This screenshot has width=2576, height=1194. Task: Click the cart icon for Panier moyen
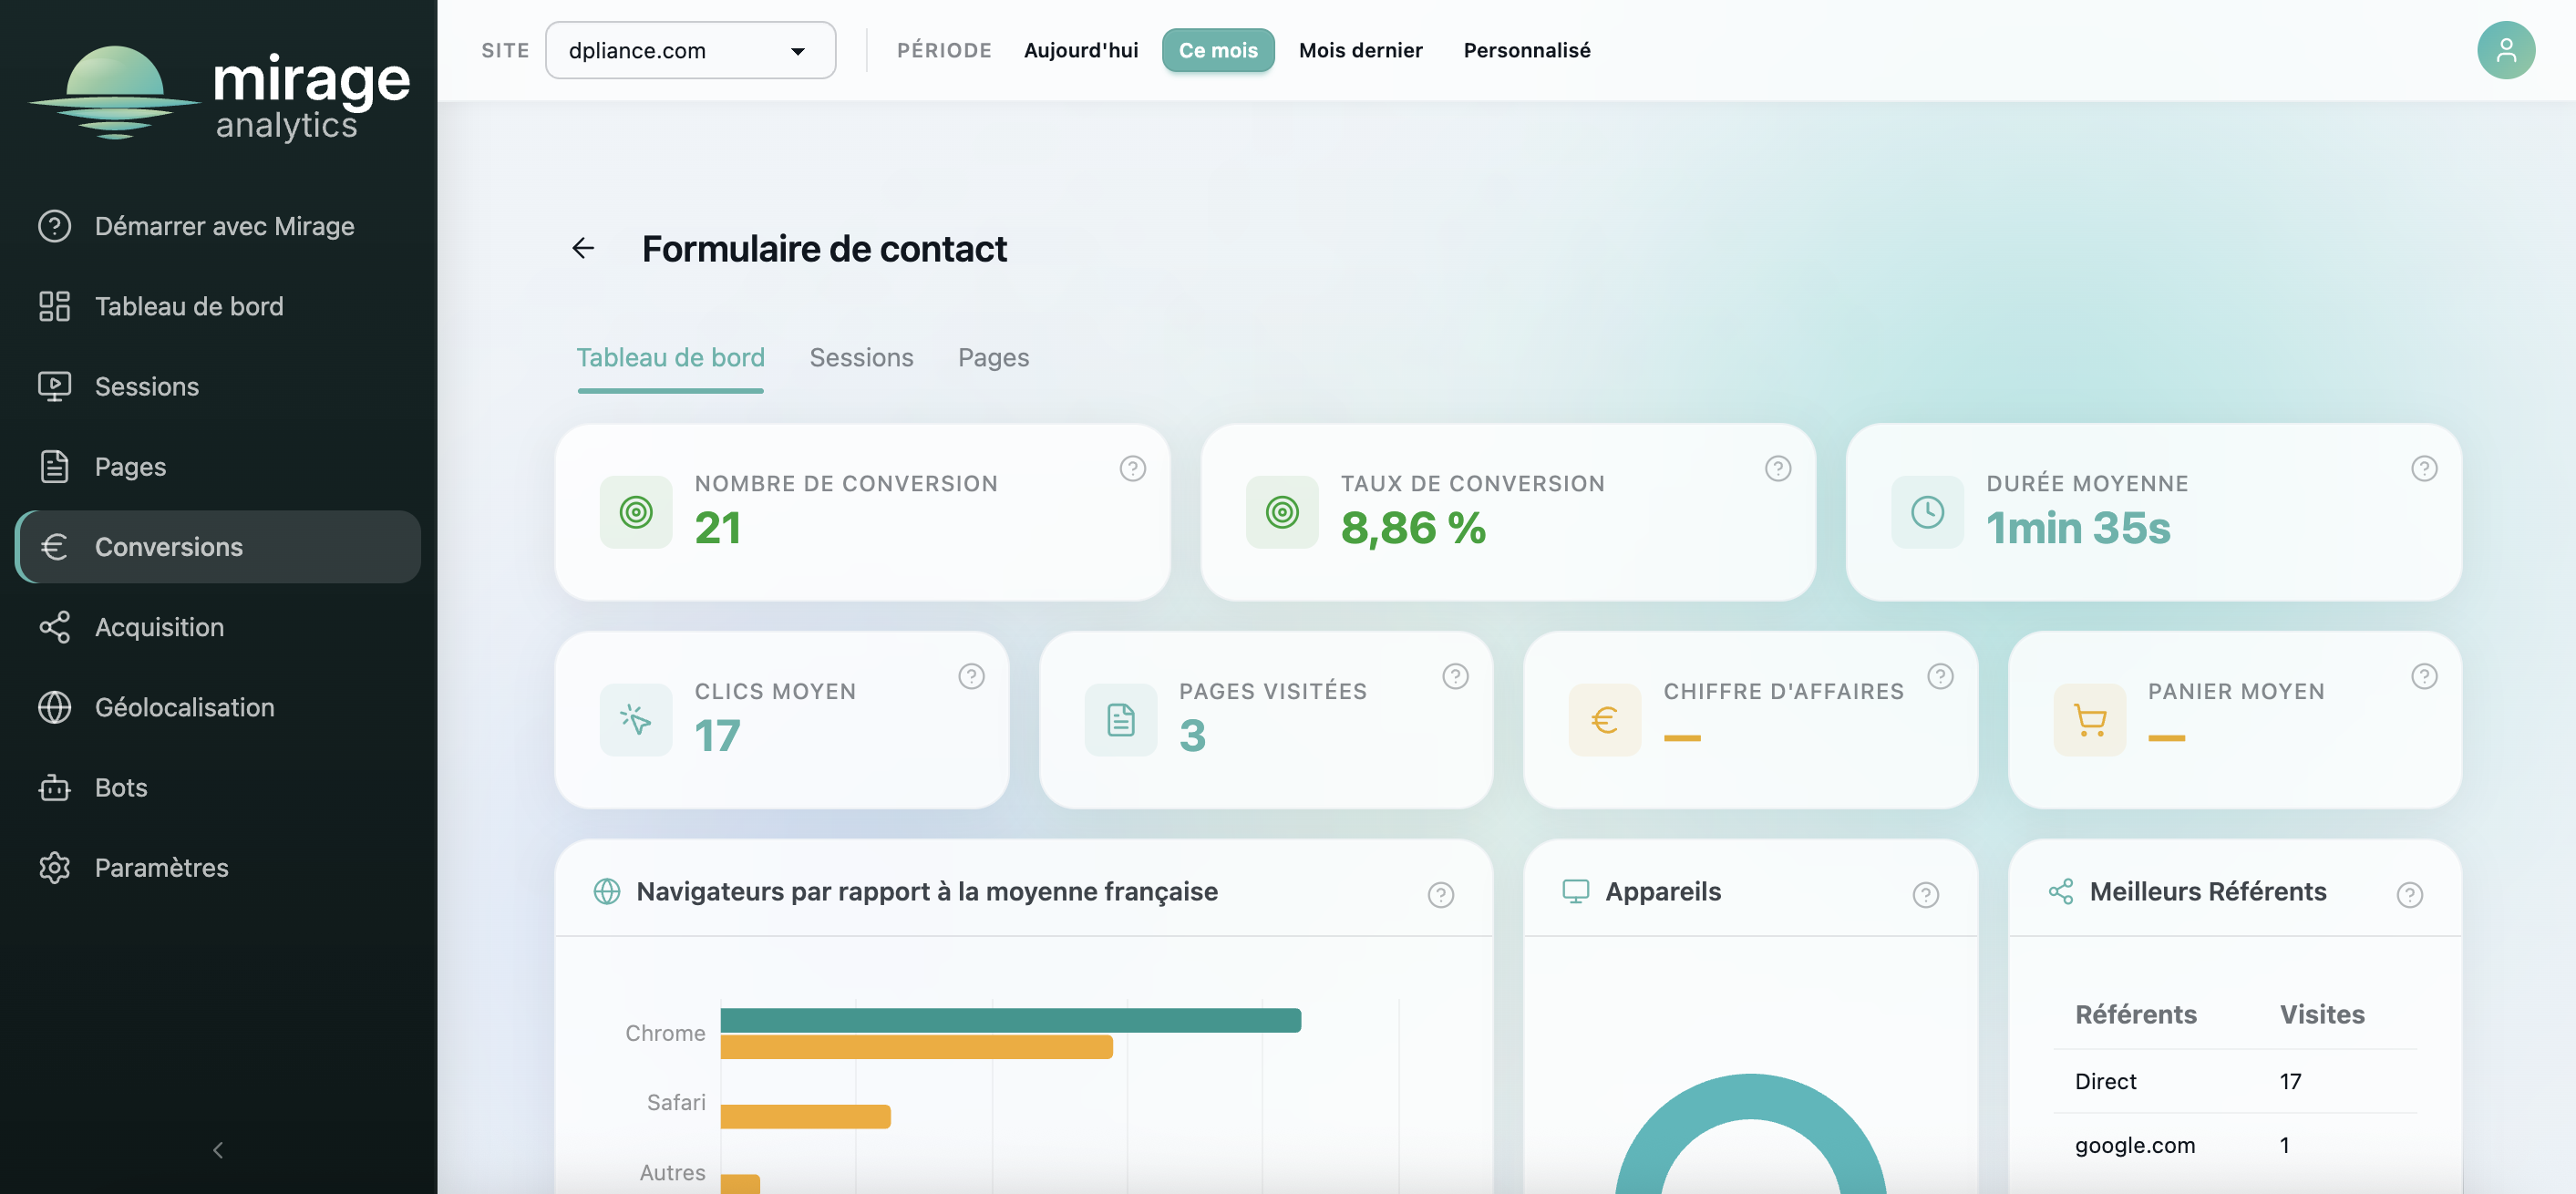click(x=2089, y=720)
